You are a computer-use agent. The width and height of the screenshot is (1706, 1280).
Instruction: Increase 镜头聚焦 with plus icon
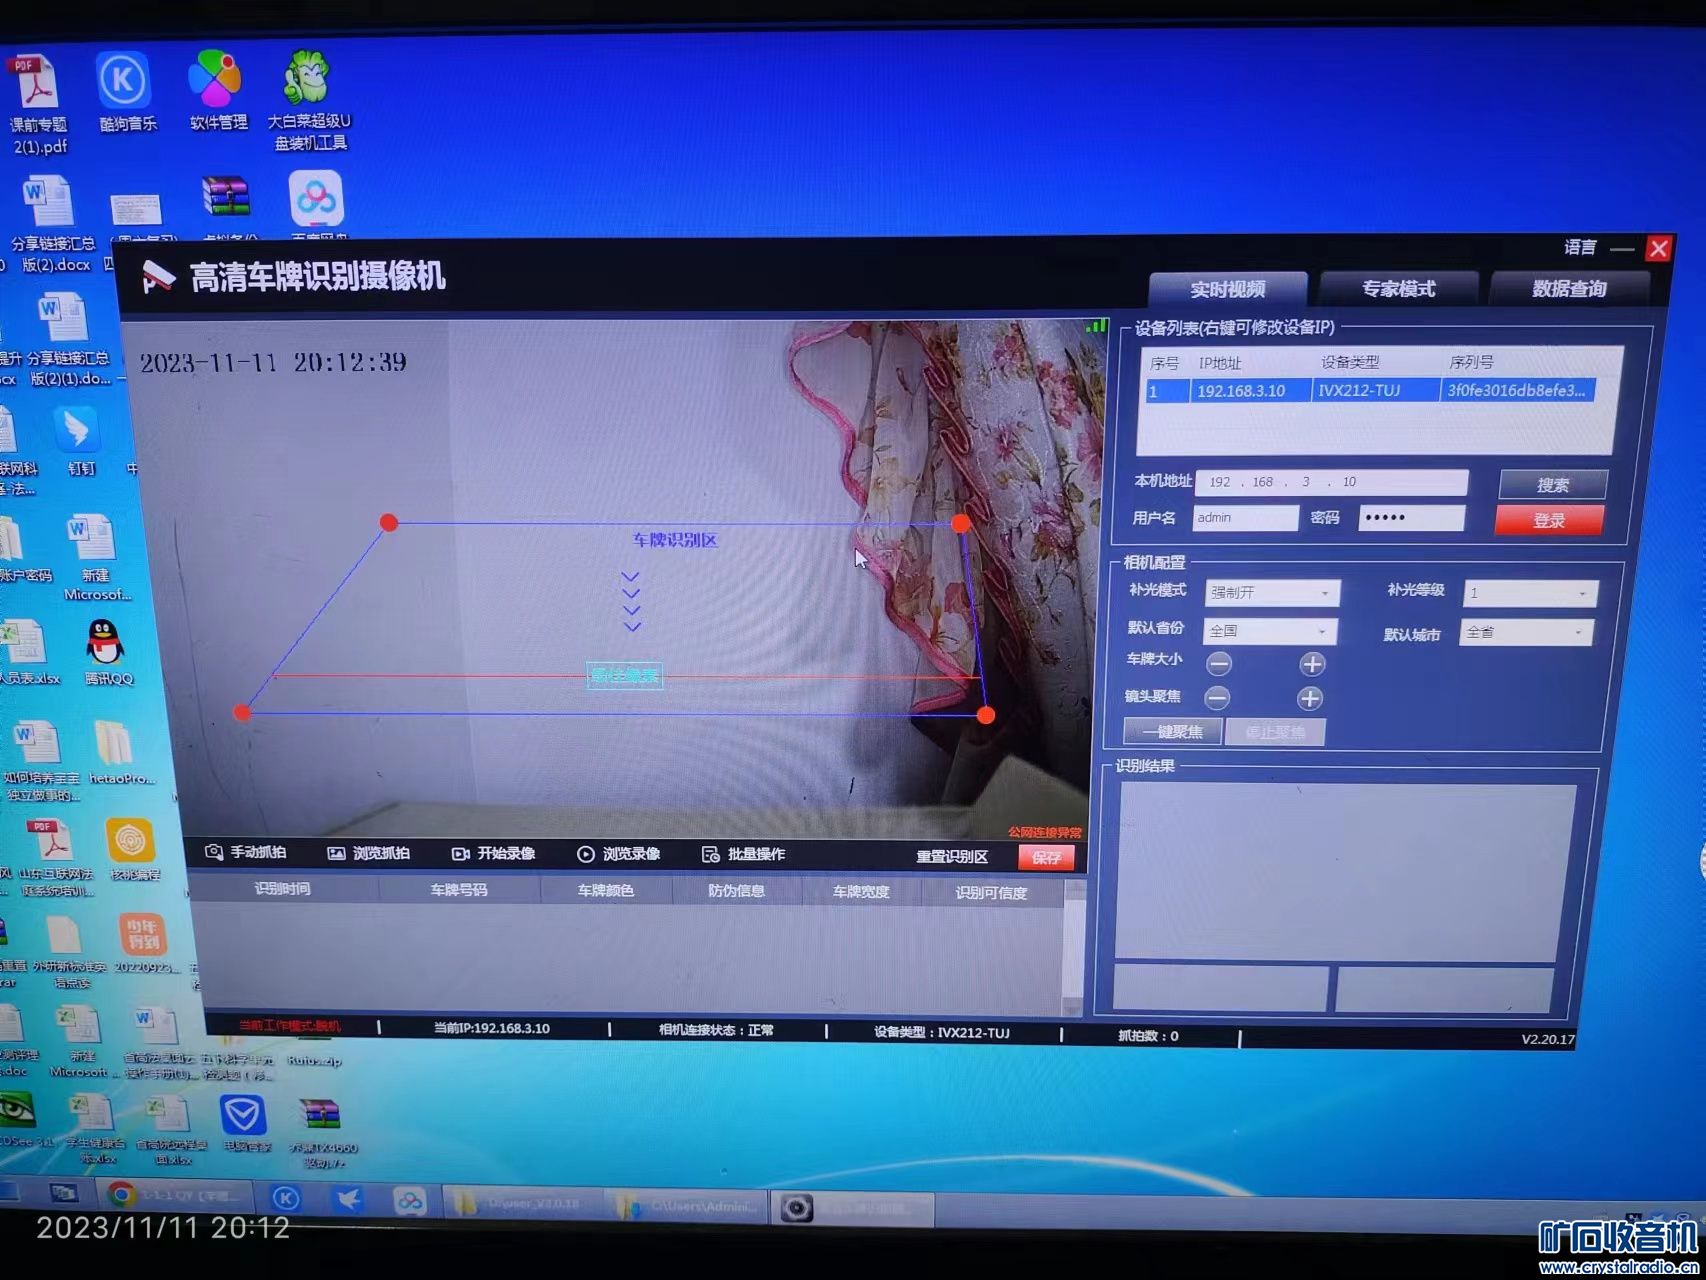click(x=1310, y=698)
